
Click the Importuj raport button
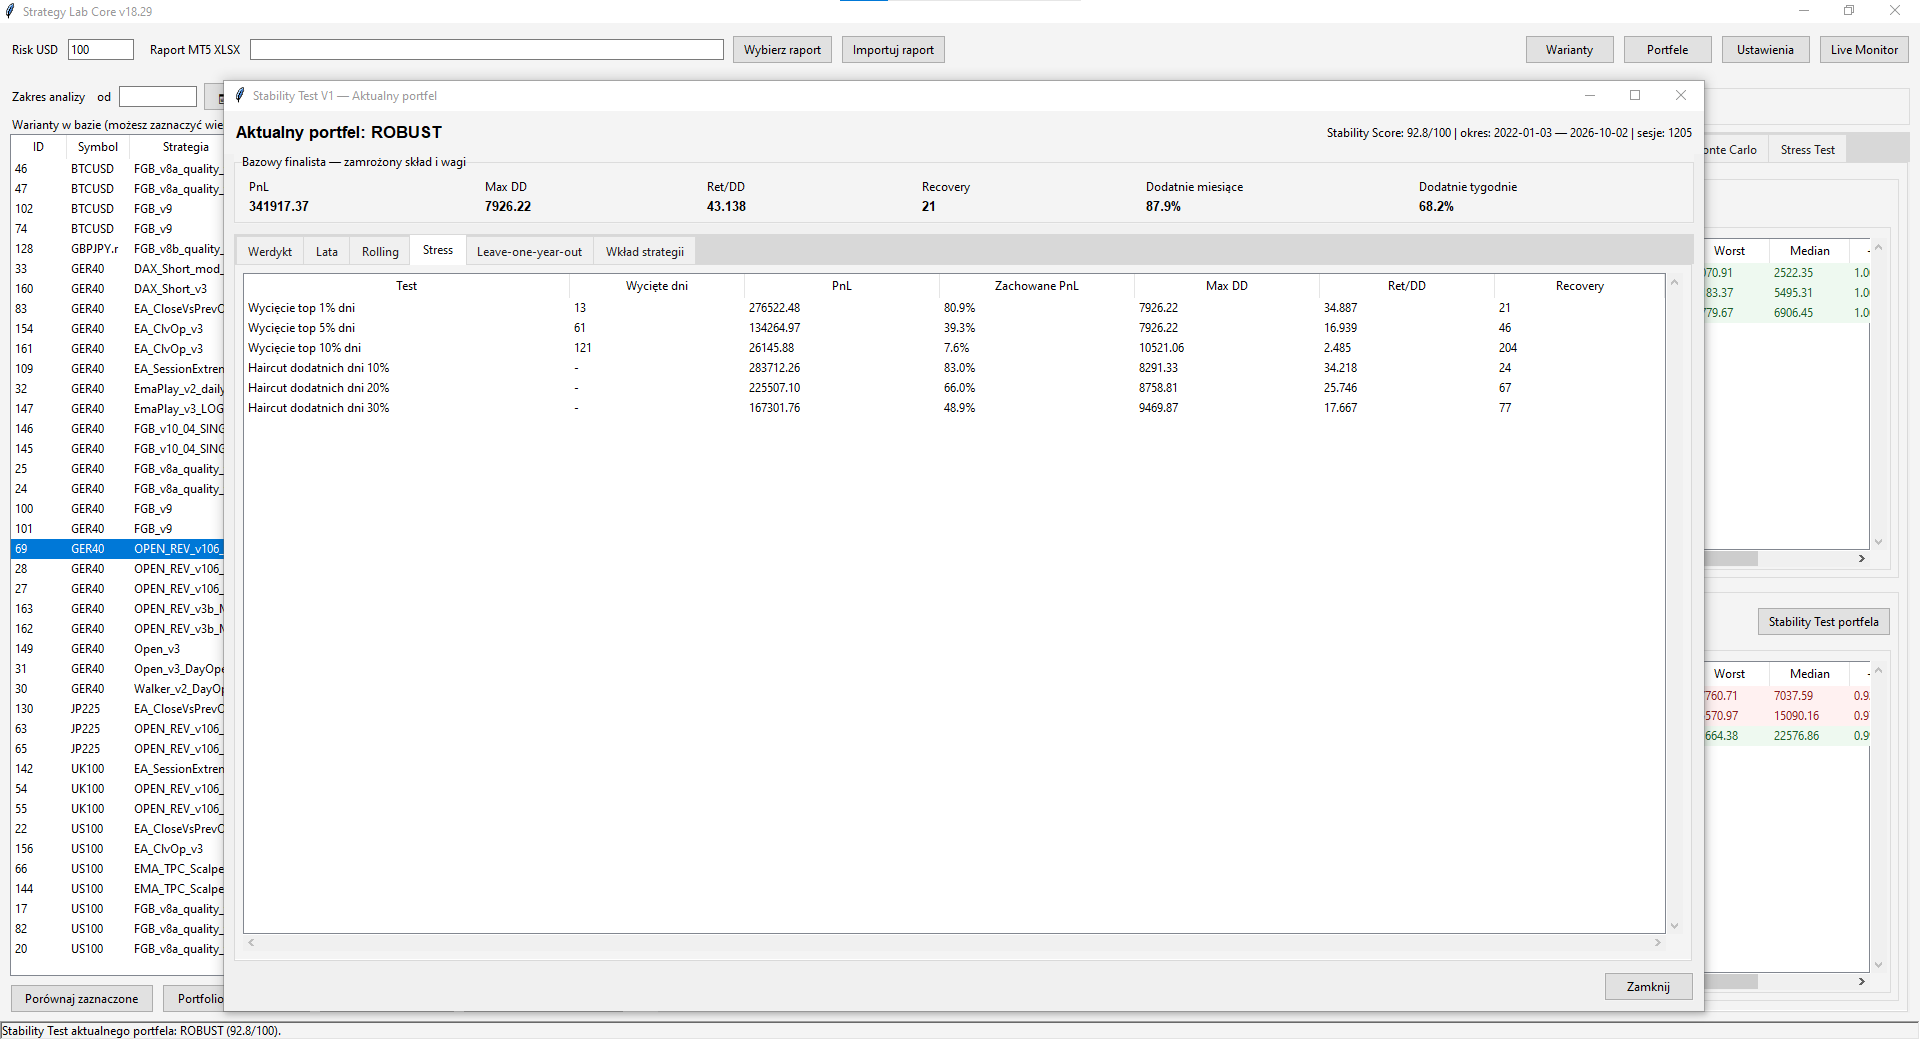(x=893, y=50)
